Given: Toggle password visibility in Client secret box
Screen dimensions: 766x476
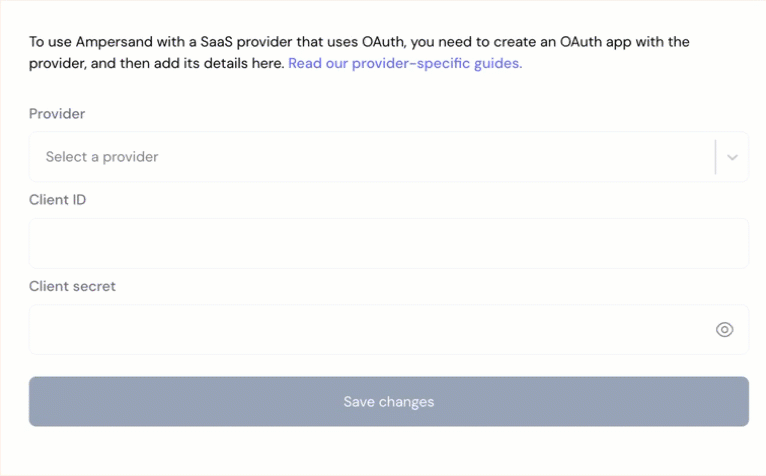Looking at the screenshot, I should (724, 329).
